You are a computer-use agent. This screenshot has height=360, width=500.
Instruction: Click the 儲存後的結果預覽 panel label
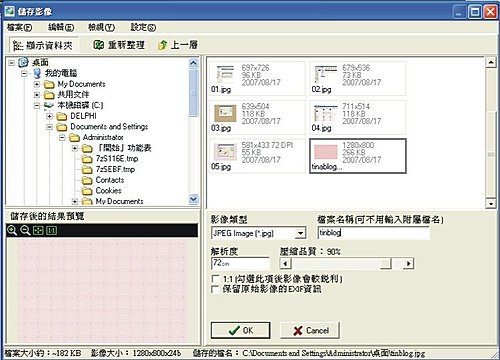47,216
